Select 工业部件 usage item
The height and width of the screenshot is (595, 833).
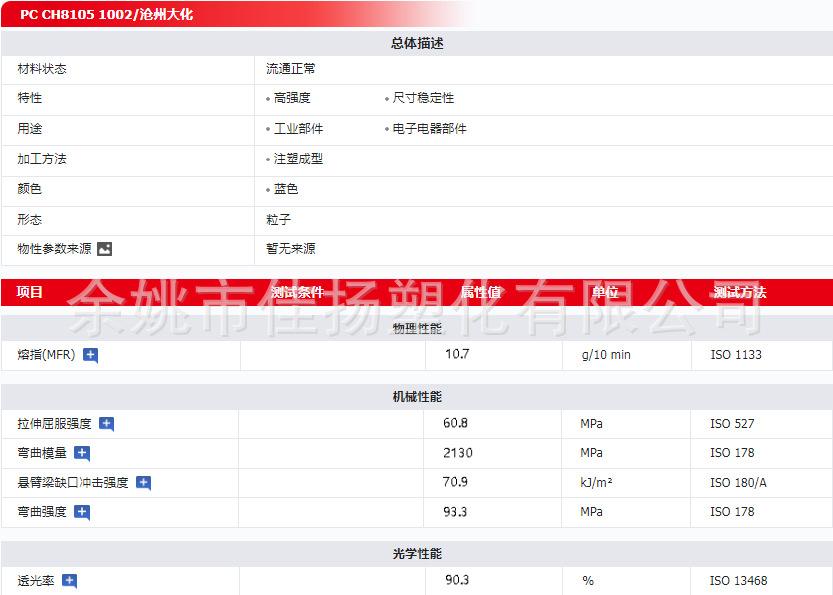click(298, 129)
